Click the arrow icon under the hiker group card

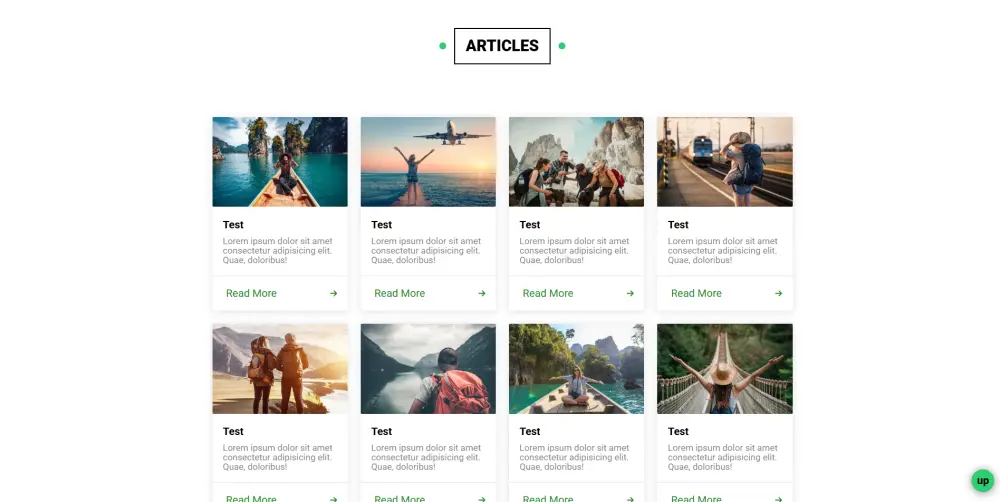pyautogui.click(x=630, y=293)
